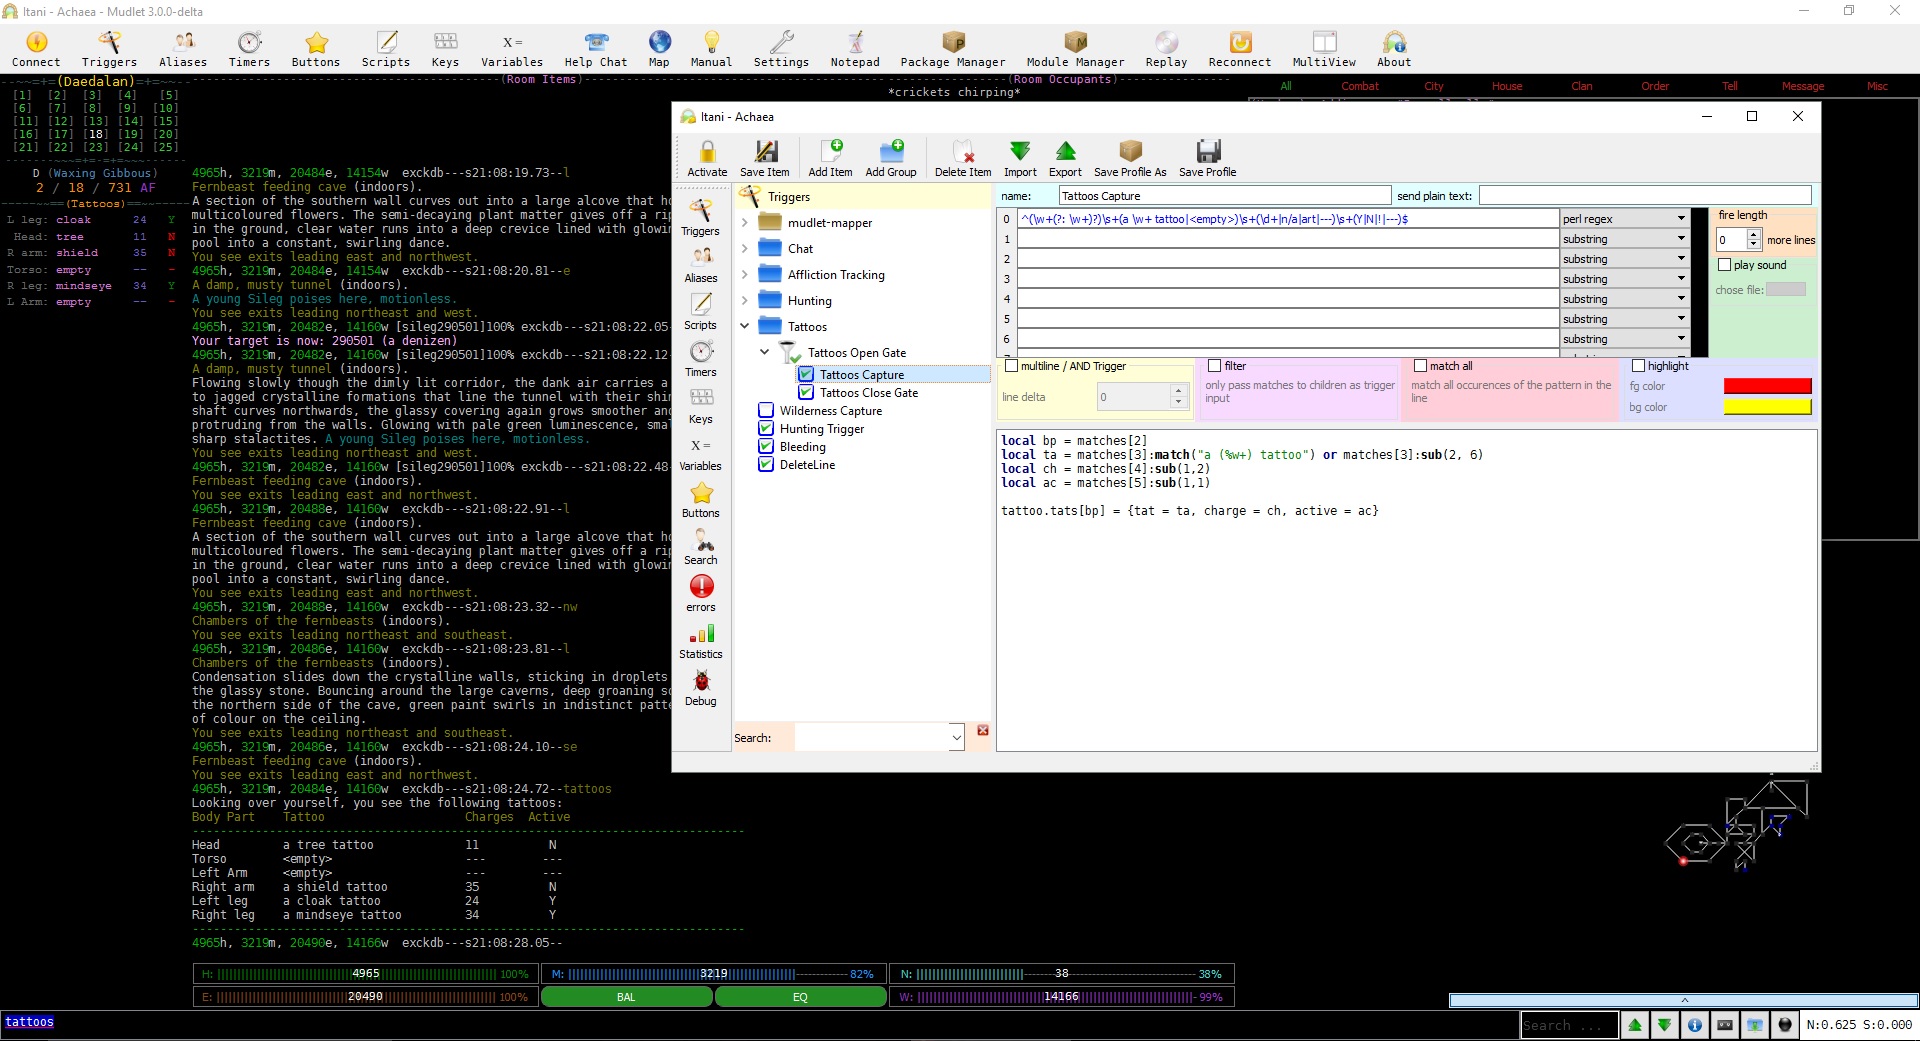
Task: Click Save Profile As
Action: pos(1130,158)
